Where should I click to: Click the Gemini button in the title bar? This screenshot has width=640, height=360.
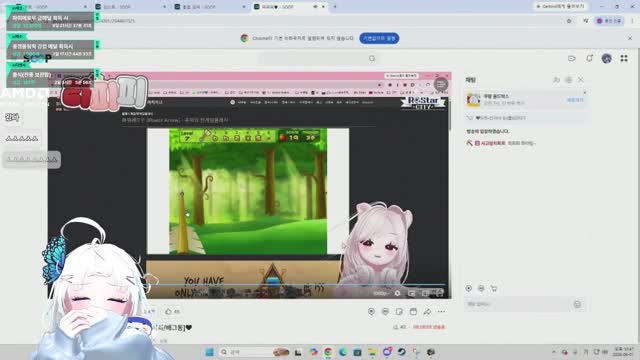coord(560,7)
